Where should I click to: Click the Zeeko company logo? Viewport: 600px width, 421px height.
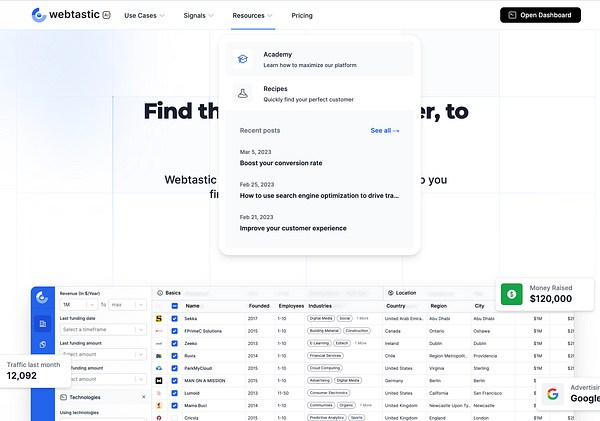[159, 343]
